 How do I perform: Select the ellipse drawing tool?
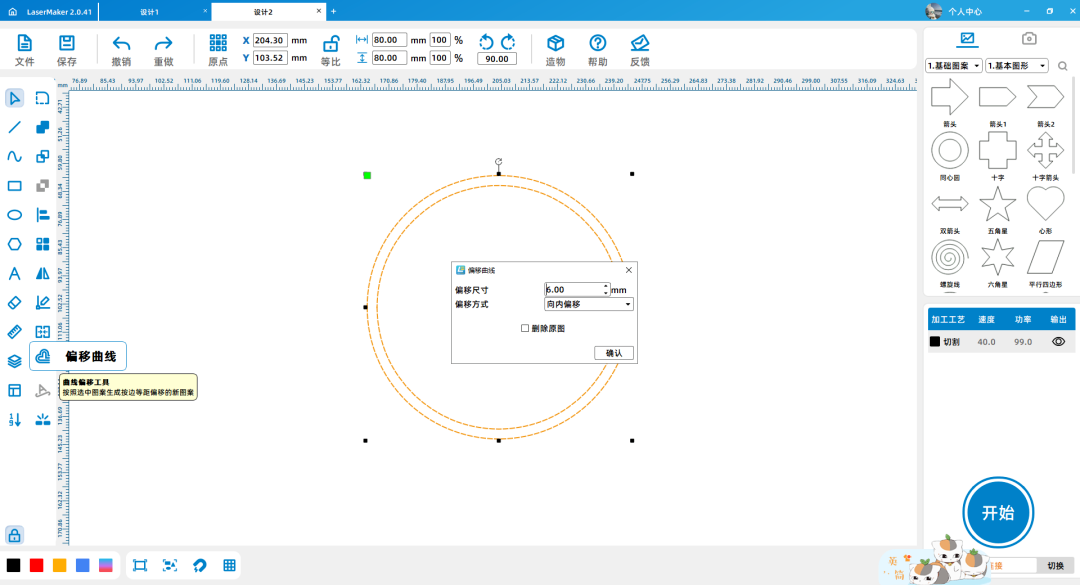point(15,215)
